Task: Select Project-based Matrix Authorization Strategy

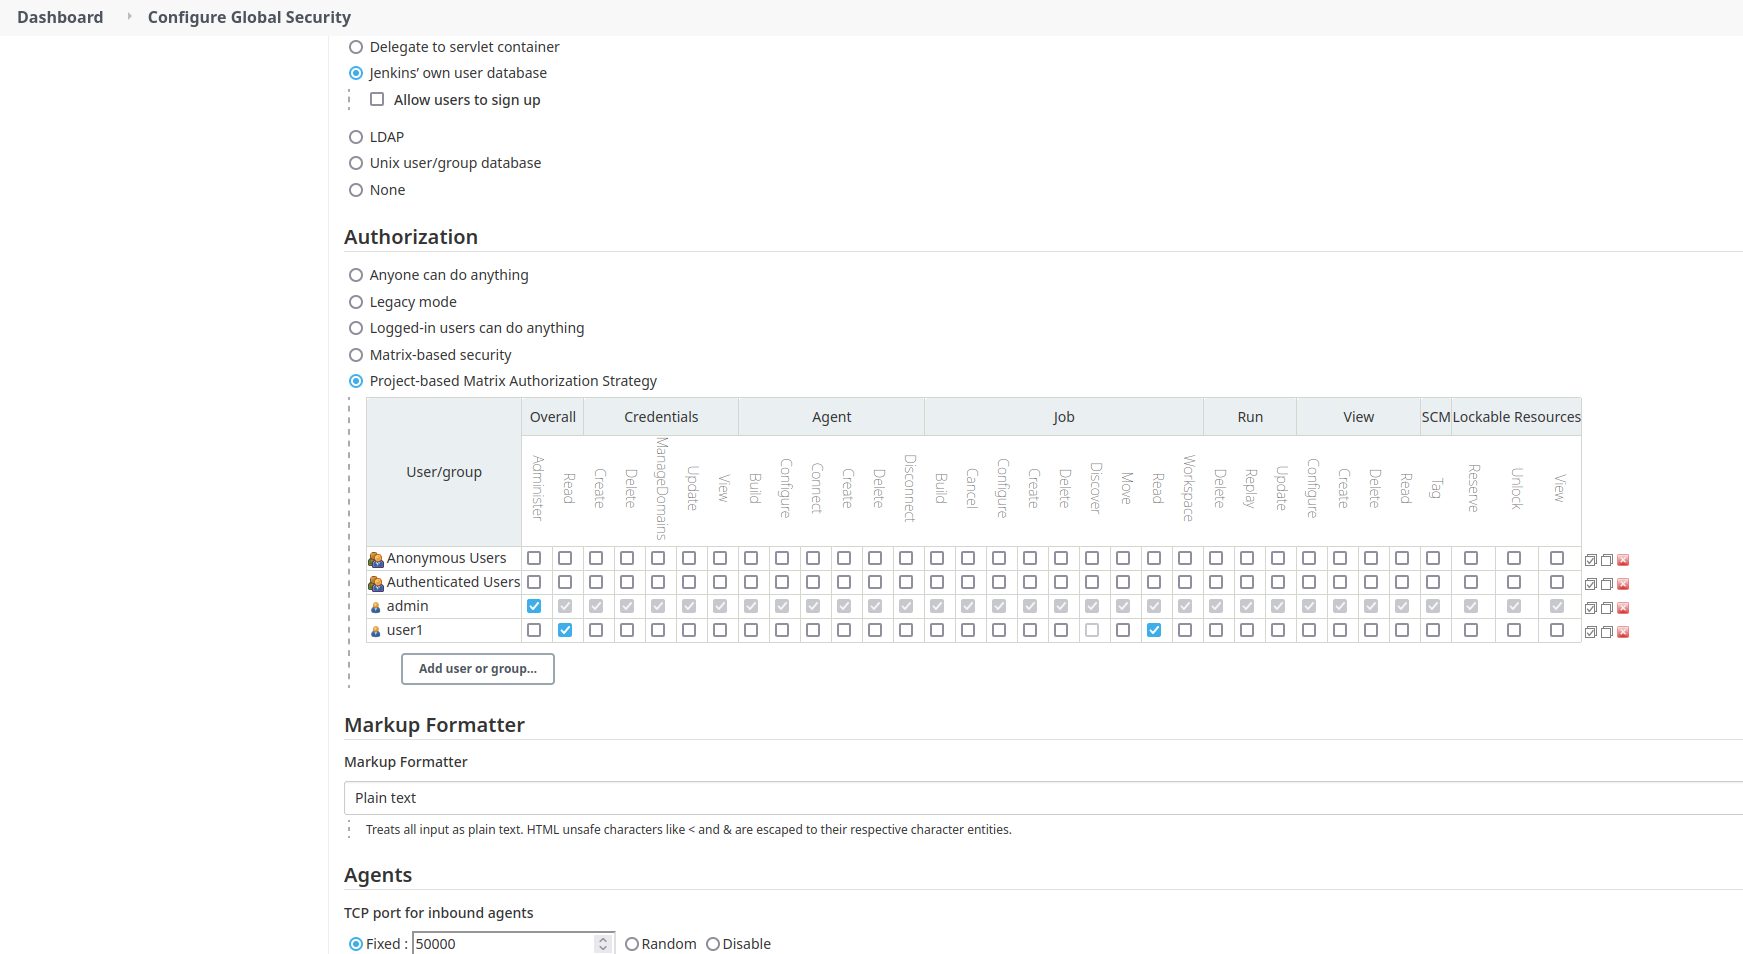Action: pos(356,381)
